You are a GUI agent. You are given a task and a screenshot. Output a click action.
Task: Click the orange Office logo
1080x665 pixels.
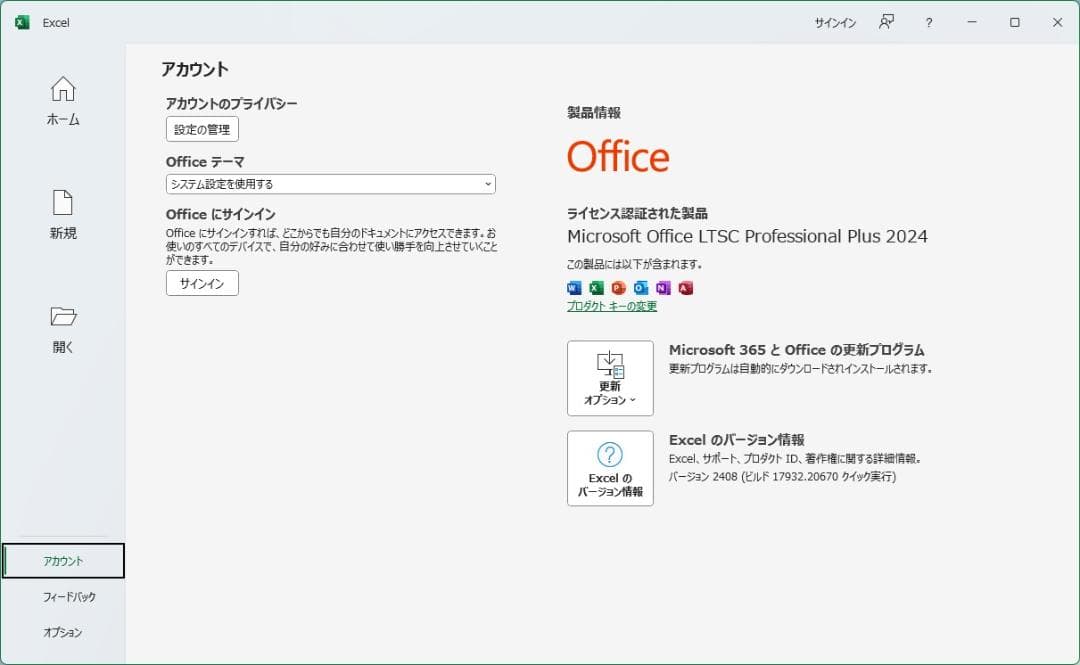(x=618, y=156)
